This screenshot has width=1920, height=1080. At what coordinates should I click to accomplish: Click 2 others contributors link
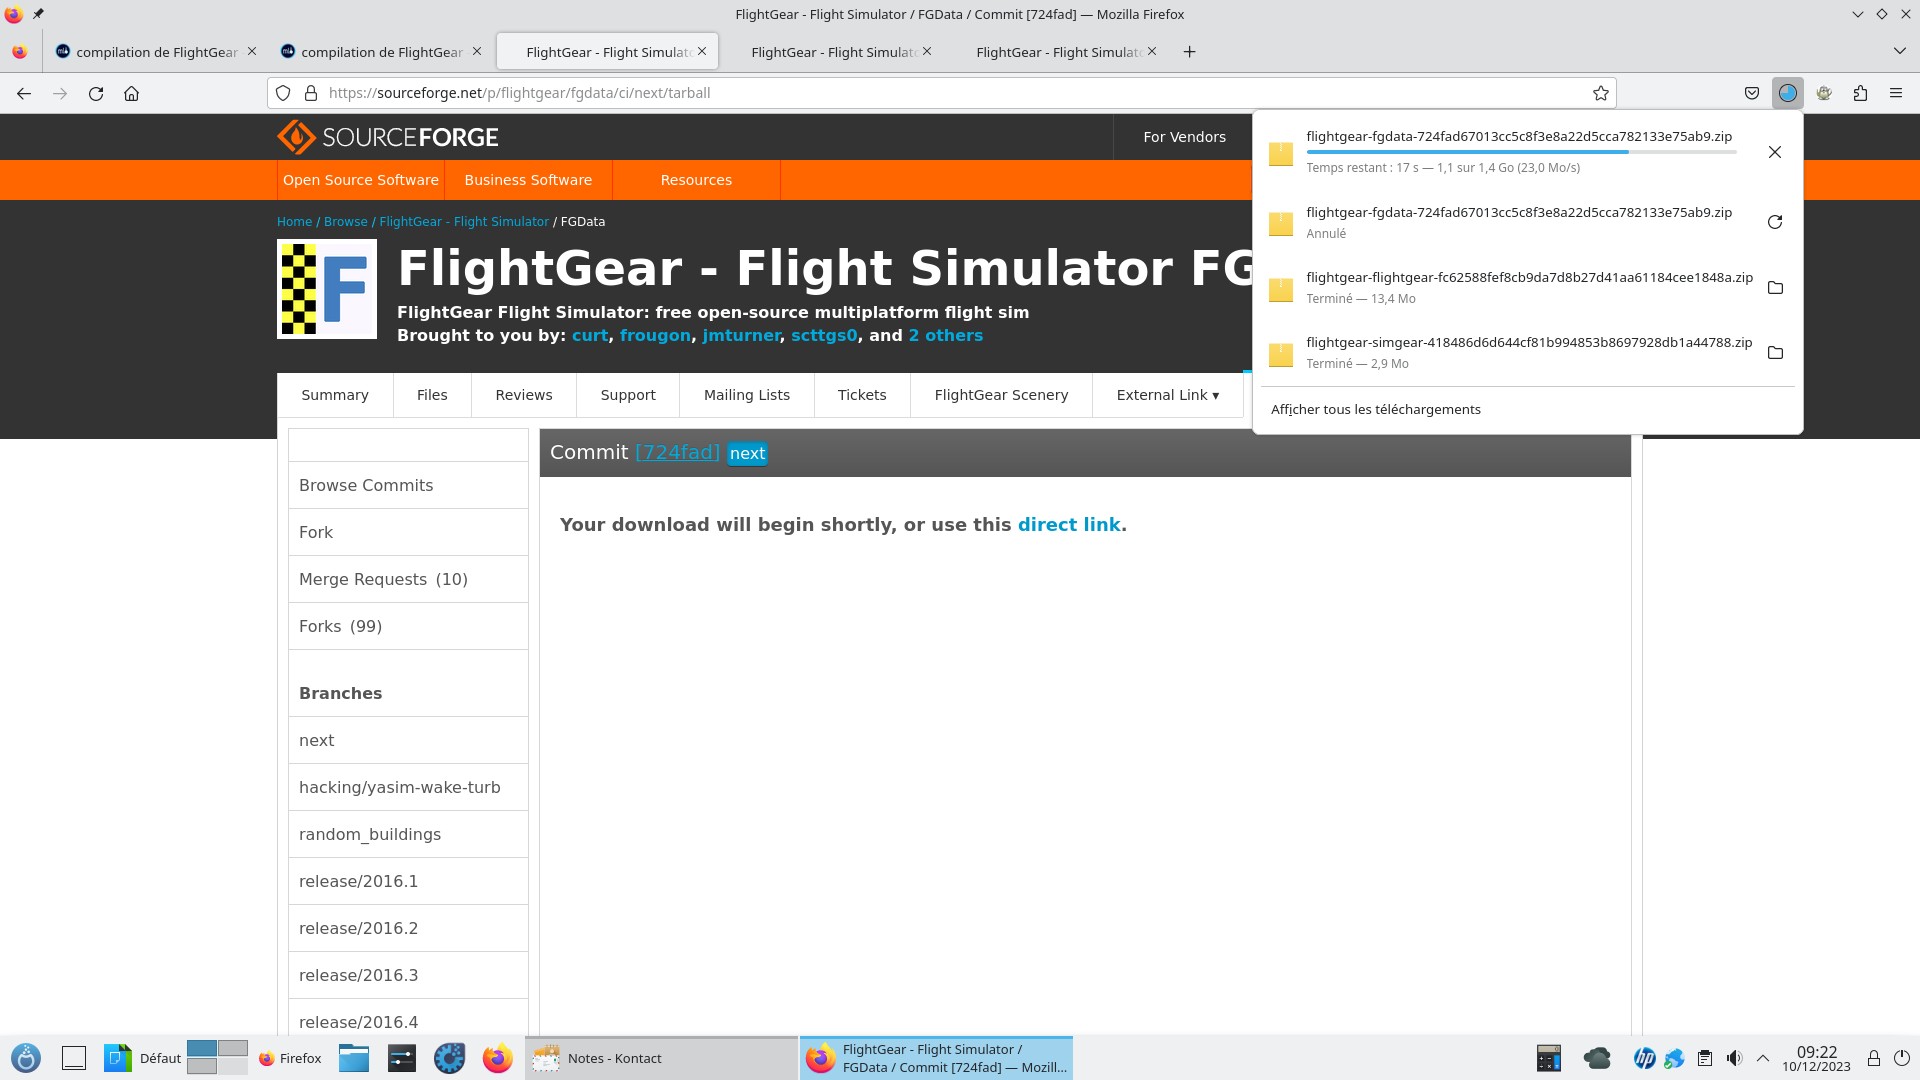pos(945,336)
